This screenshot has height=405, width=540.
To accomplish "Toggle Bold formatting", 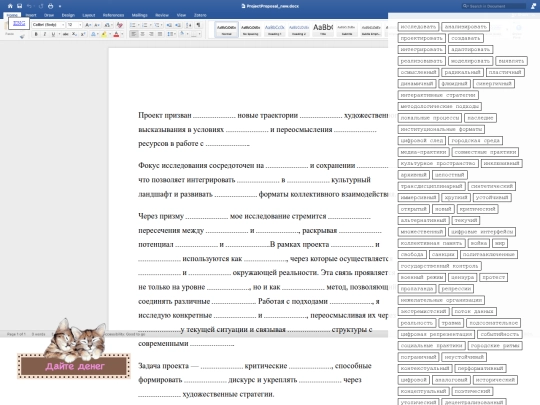I will click(x=36, y=34).
